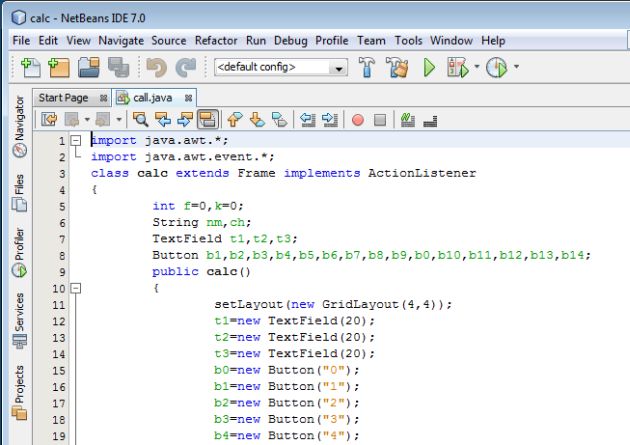Click the Clean and Build broom icon

coord(397,67)
